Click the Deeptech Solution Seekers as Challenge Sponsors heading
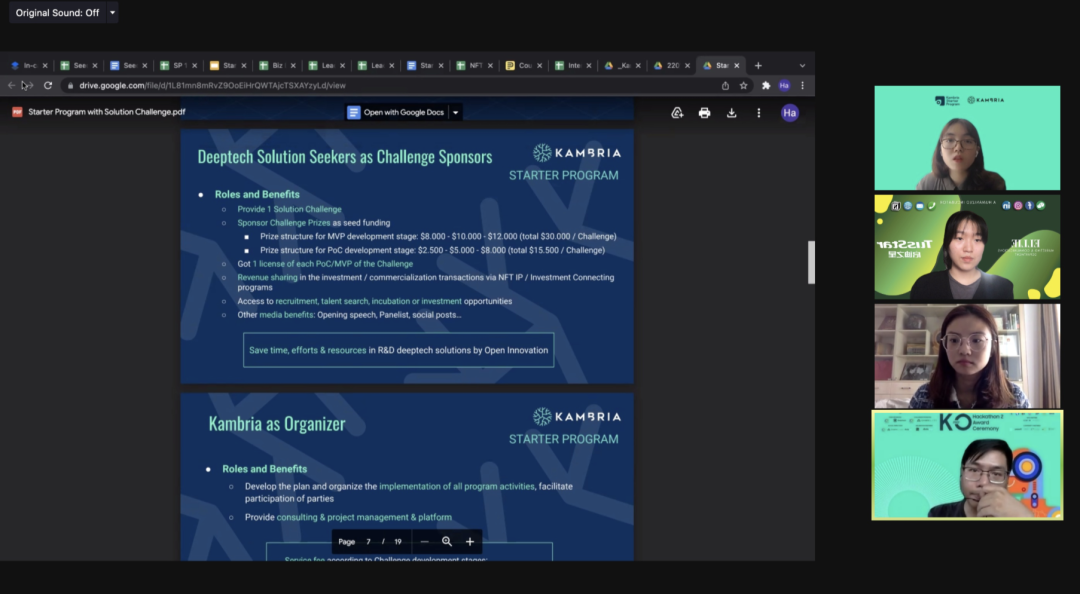 click(x=344, y=156)
